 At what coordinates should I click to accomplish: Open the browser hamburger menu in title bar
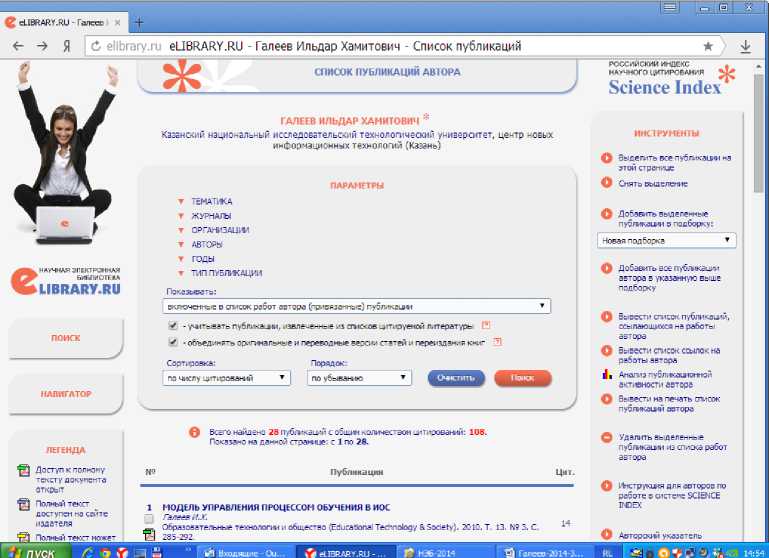(x=669, y=7)
